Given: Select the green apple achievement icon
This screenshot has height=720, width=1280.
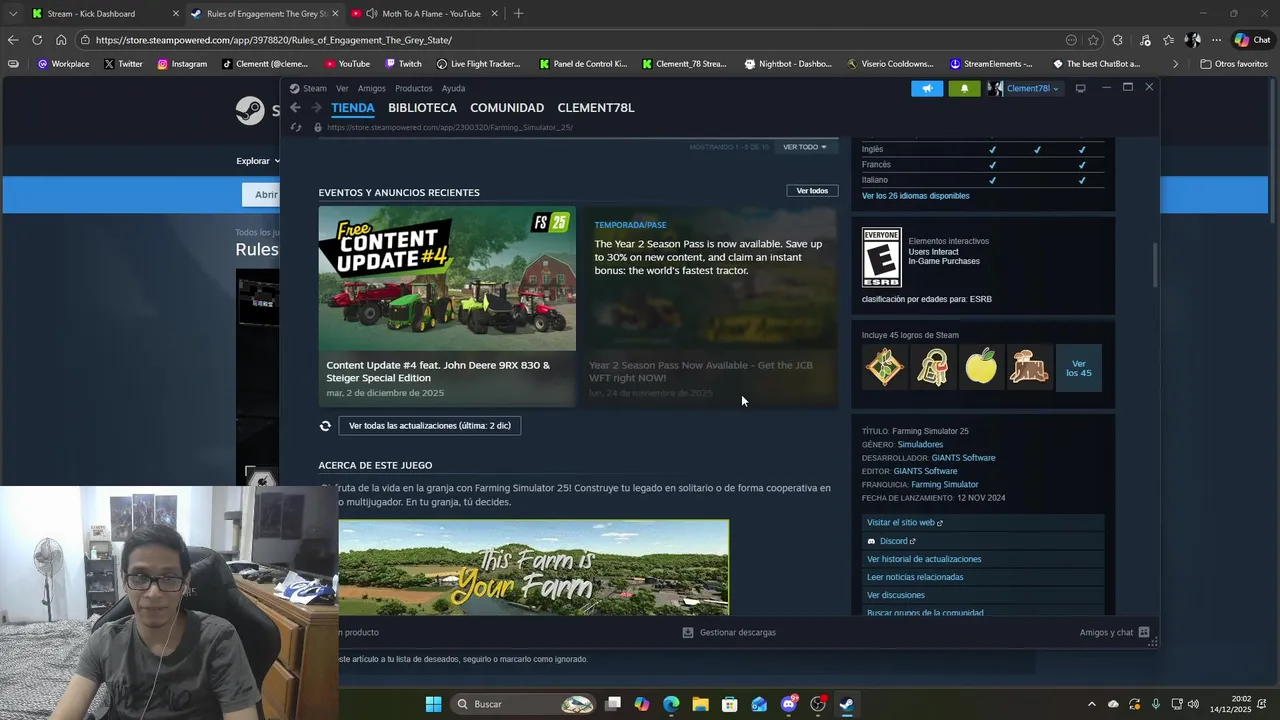Looking at the screenshot, I should click(x=981, y=367).
